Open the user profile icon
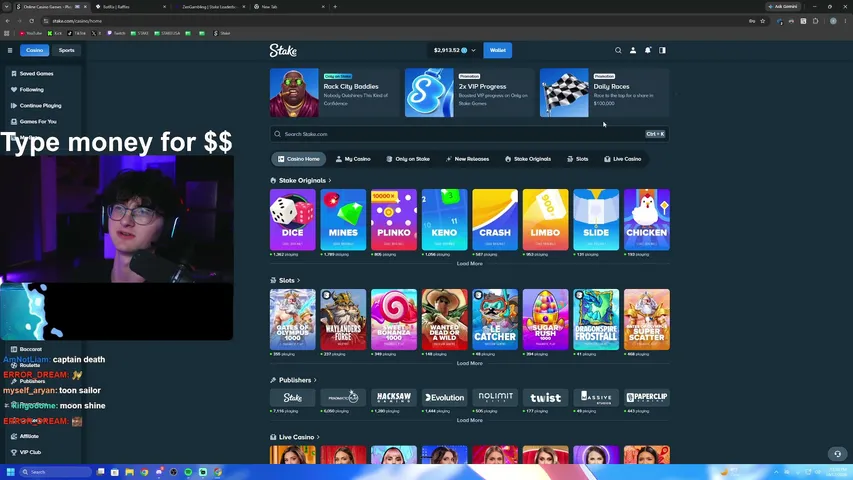Screen dimensions: 853x480 (633, 50)
